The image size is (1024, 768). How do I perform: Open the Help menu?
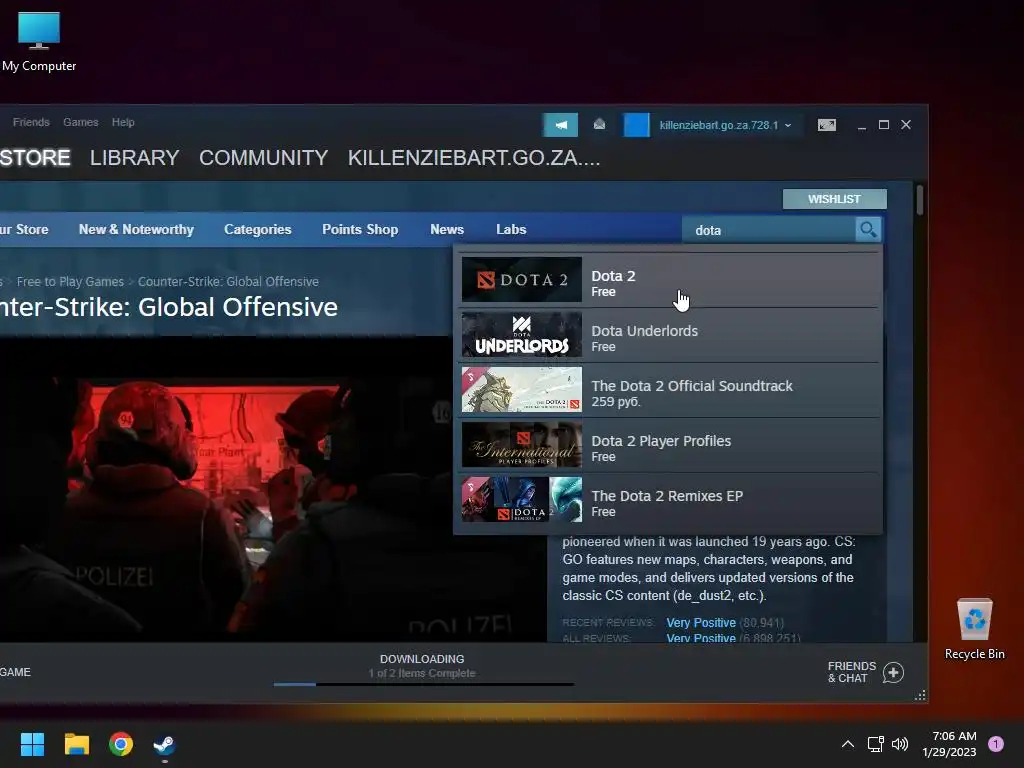pyautogui.click(x=123, y=122)
